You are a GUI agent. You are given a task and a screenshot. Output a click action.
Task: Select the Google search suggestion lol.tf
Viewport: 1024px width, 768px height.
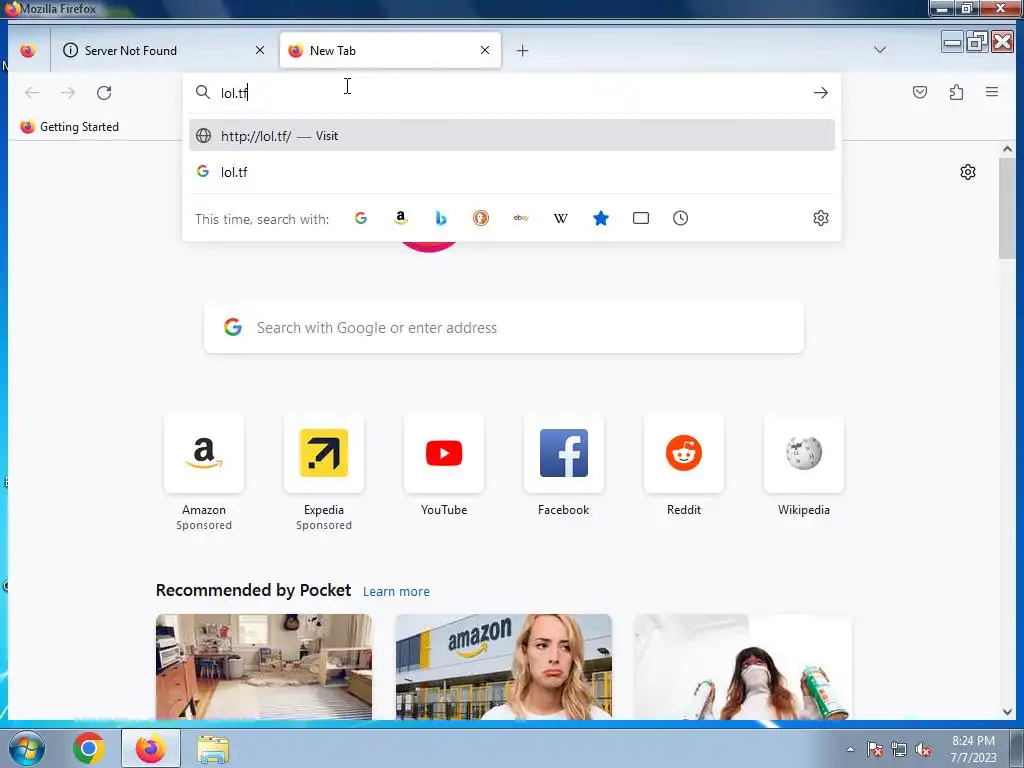tap(511, 172)
